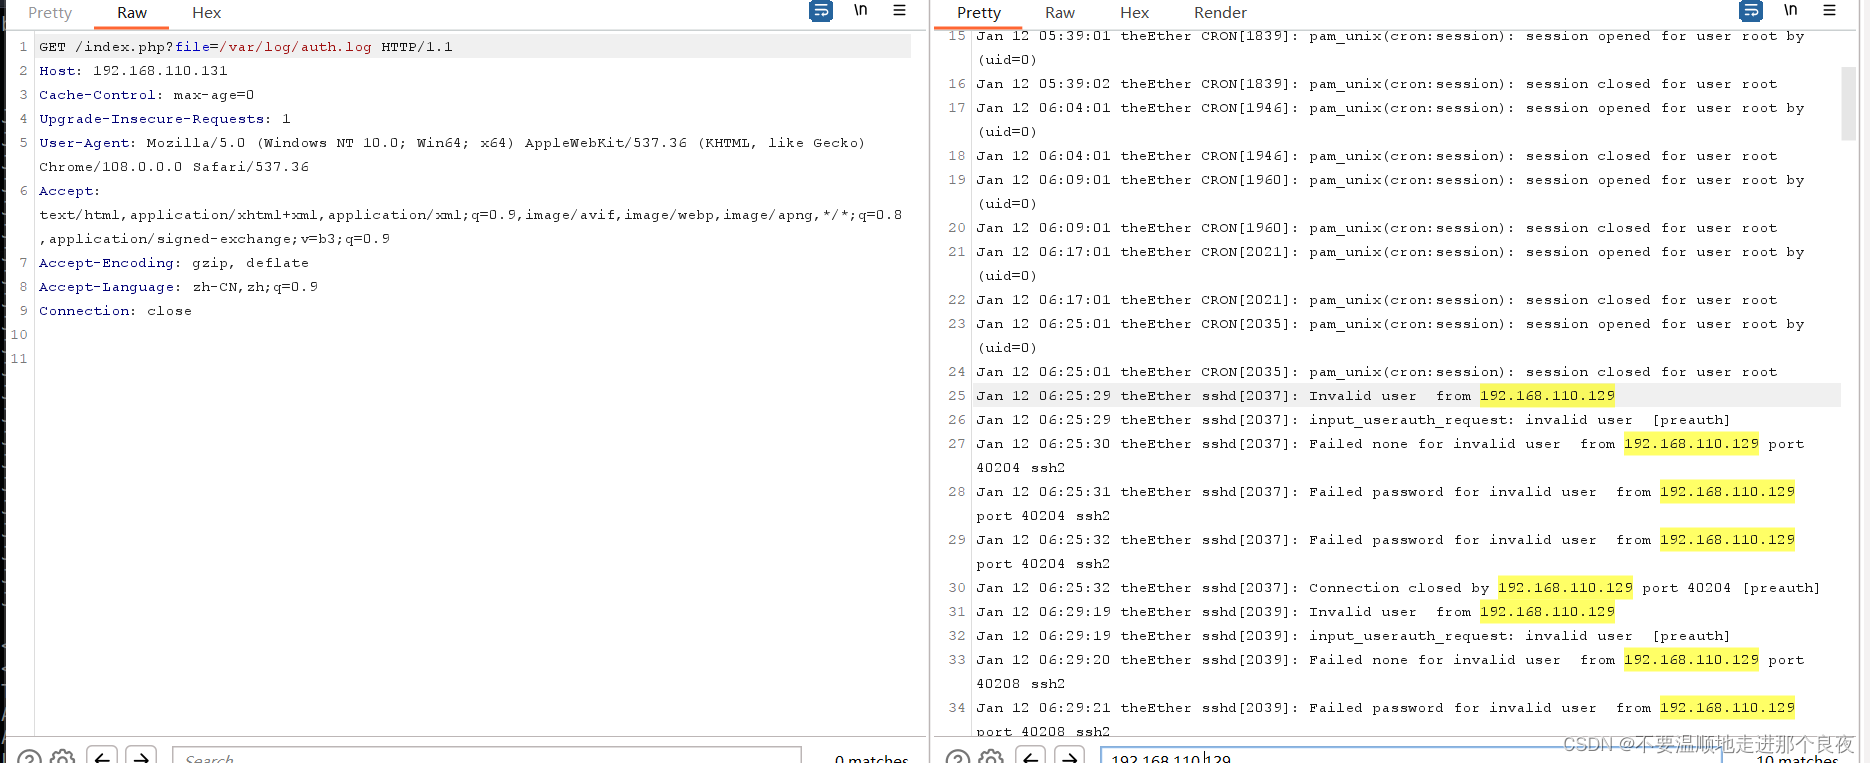Click the Accept-Encoding: gzip, deflate header
This screenshot has width=1870, height=763.
174,263
